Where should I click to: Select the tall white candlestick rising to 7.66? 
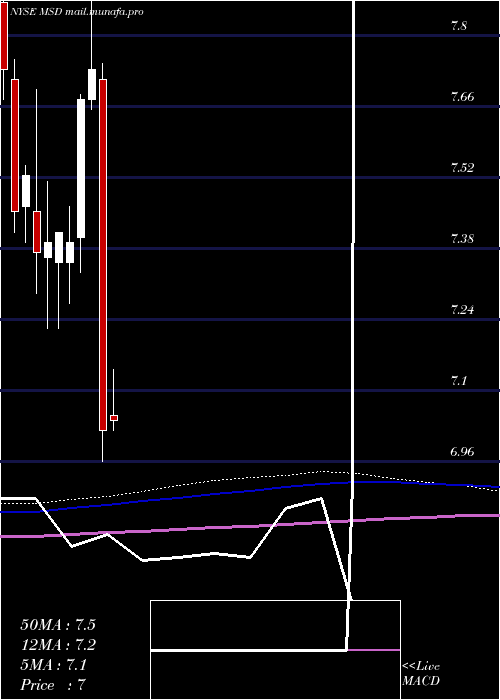81,168
